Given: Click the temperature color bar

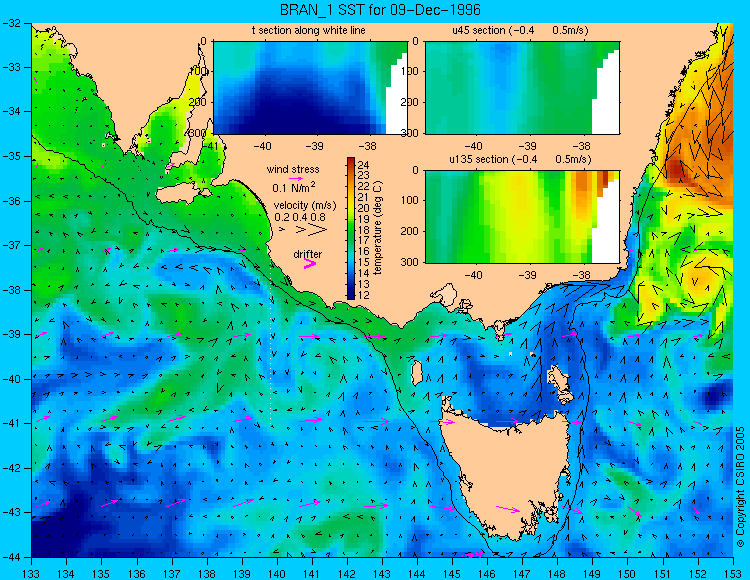Looking at the screenshot, I should pos(351,228).
